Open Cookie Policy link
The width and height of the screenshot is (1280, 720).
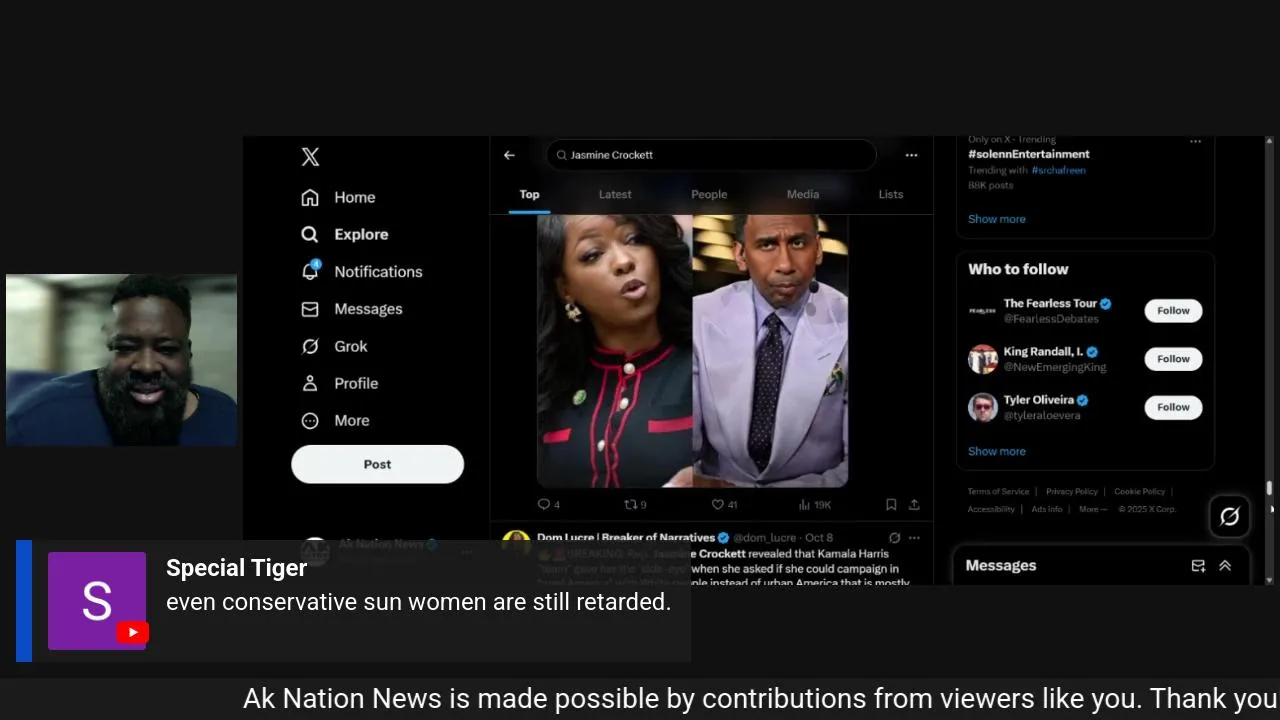coord(1139,492)
